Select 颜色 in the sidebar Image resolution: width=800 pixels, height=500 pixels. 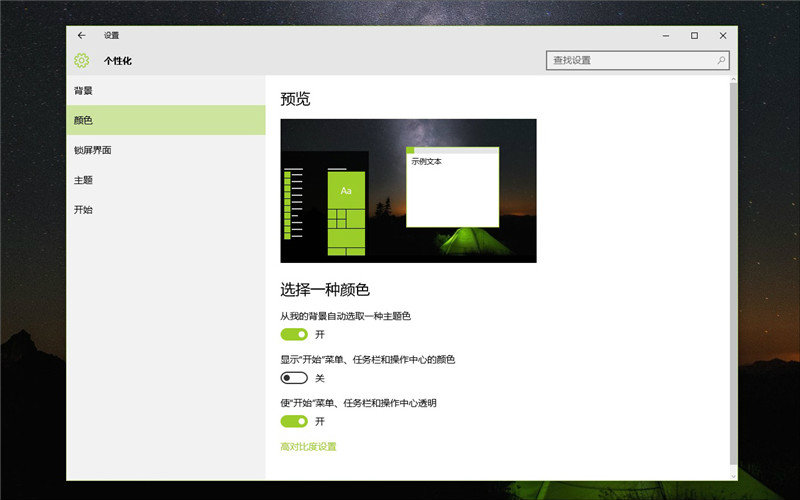[84, 120]
